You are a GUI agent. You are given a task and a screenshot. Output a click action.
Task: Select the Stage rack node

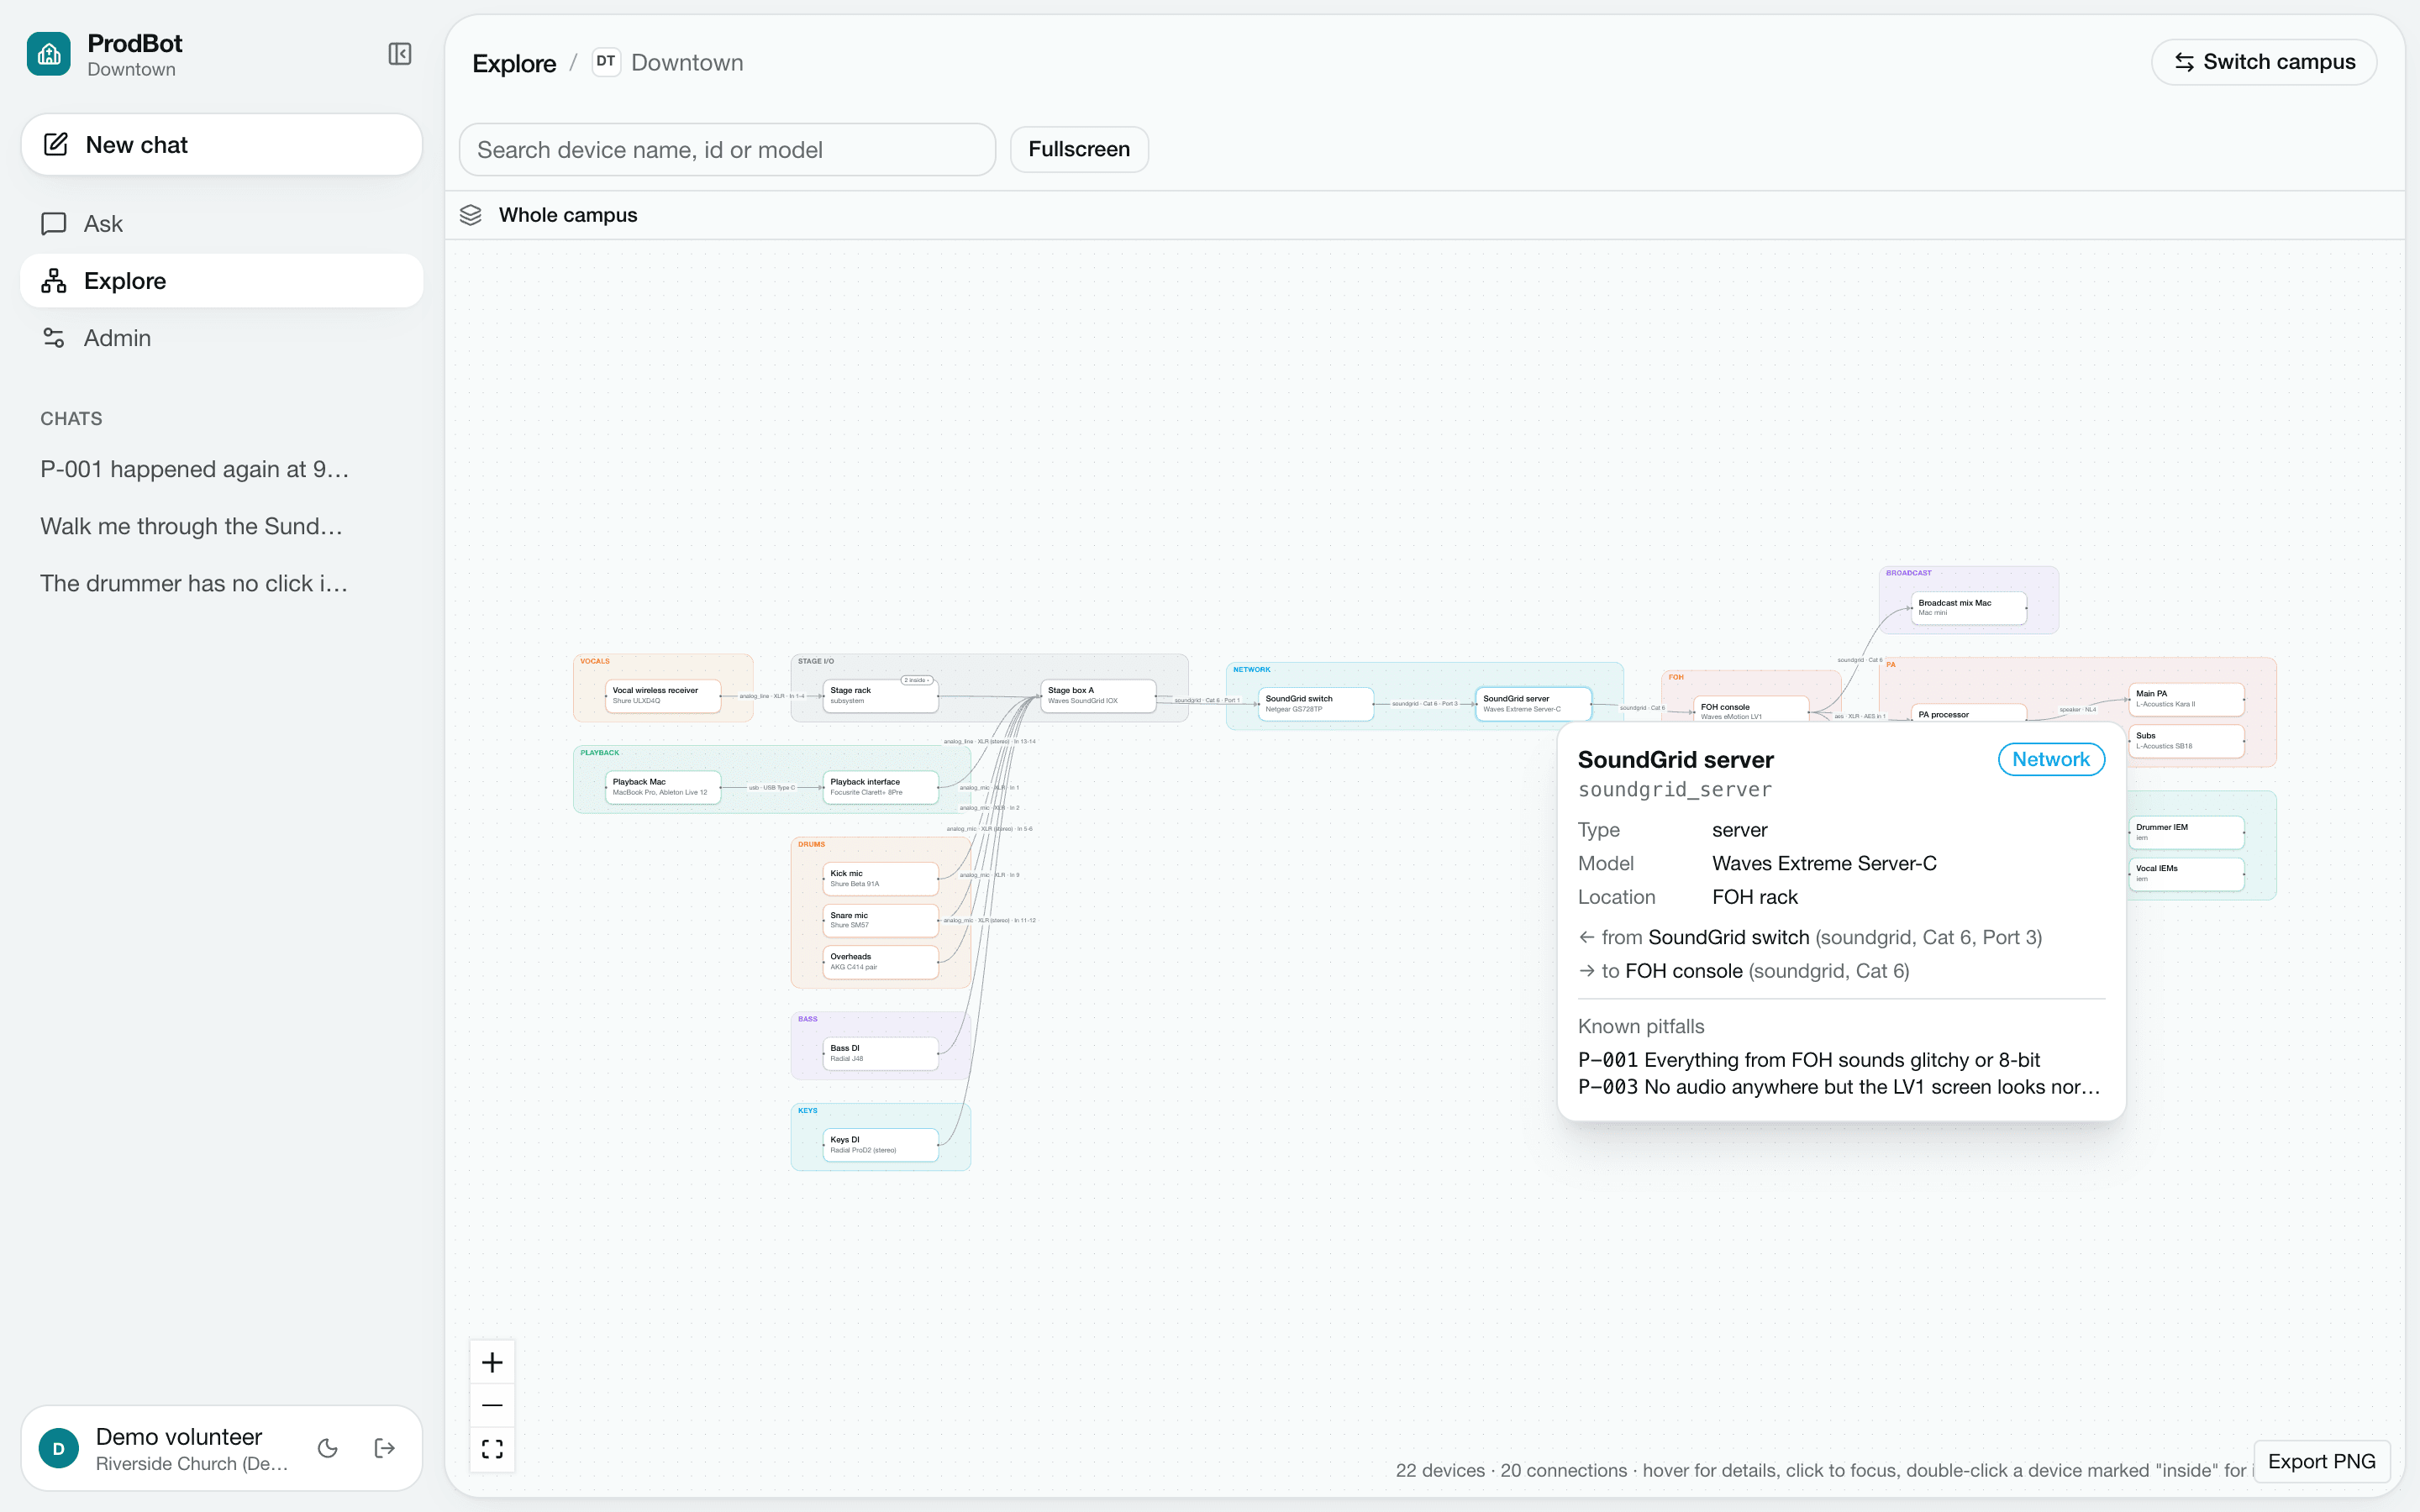pyautogui.click(x=880, y=695)
